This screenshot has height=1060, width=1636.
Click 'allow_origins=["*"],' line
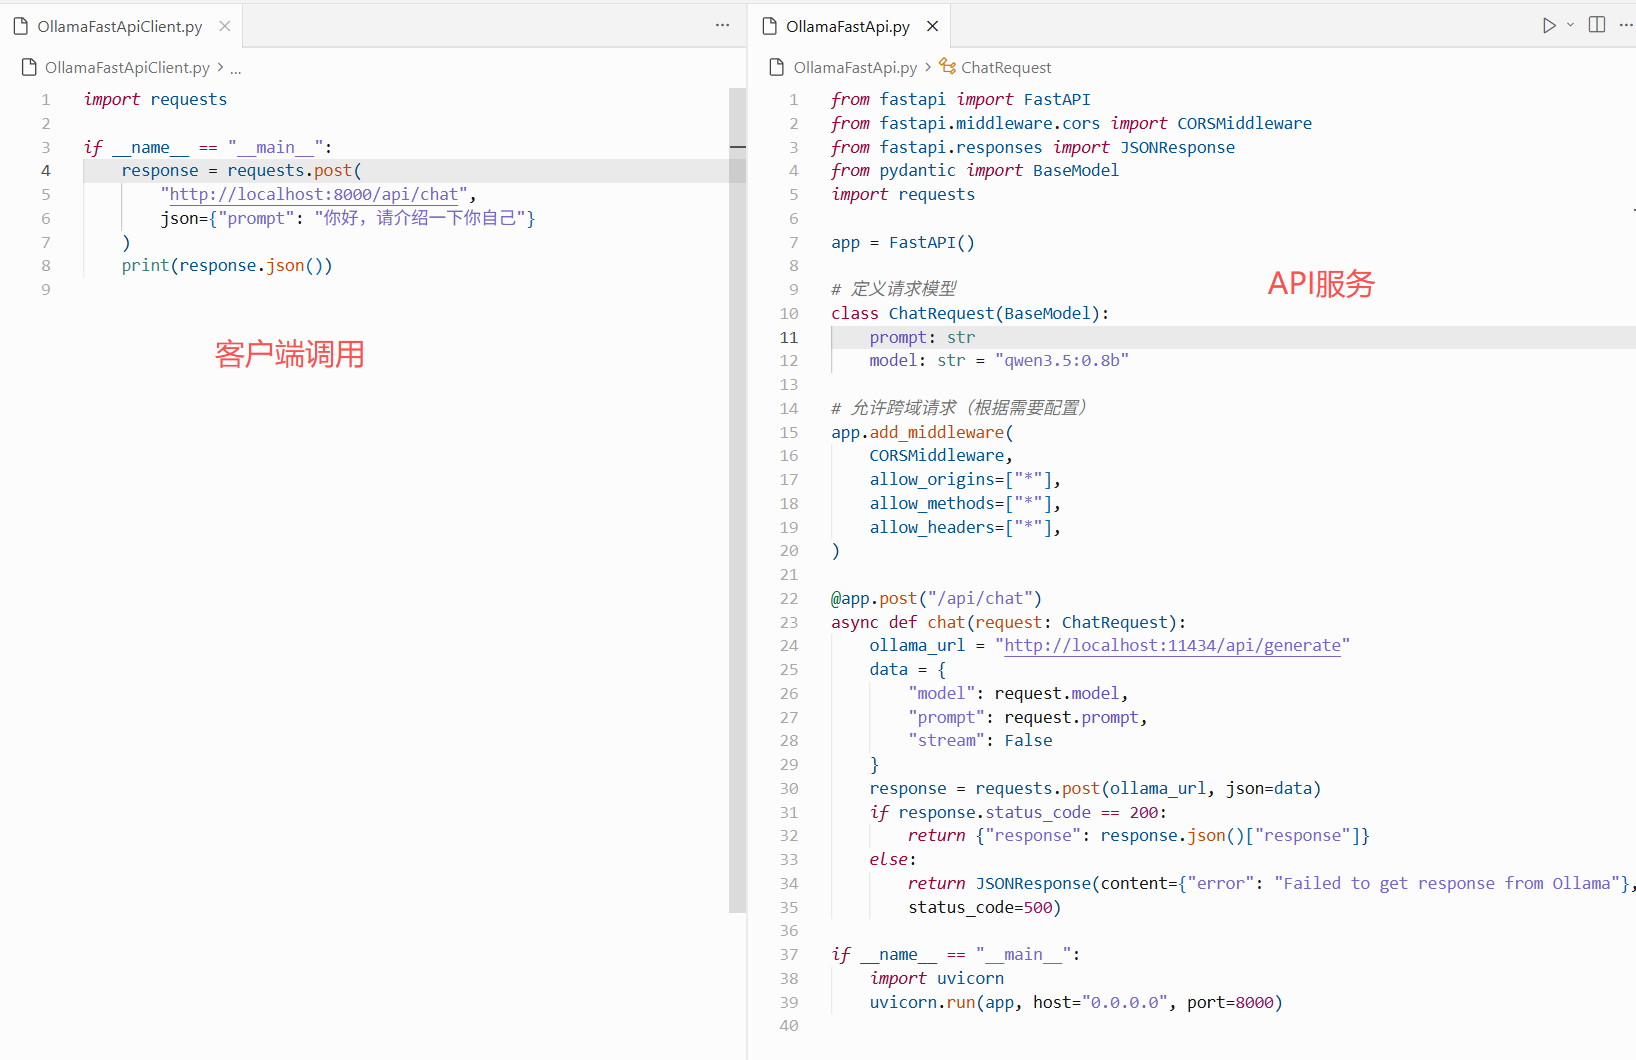tap(965, 479)
